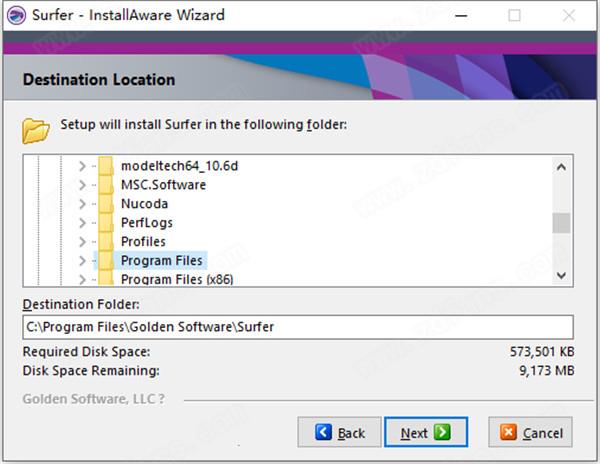Expand the Program Files tree node
Screen dimensions: 600x464
click(82, 260)
